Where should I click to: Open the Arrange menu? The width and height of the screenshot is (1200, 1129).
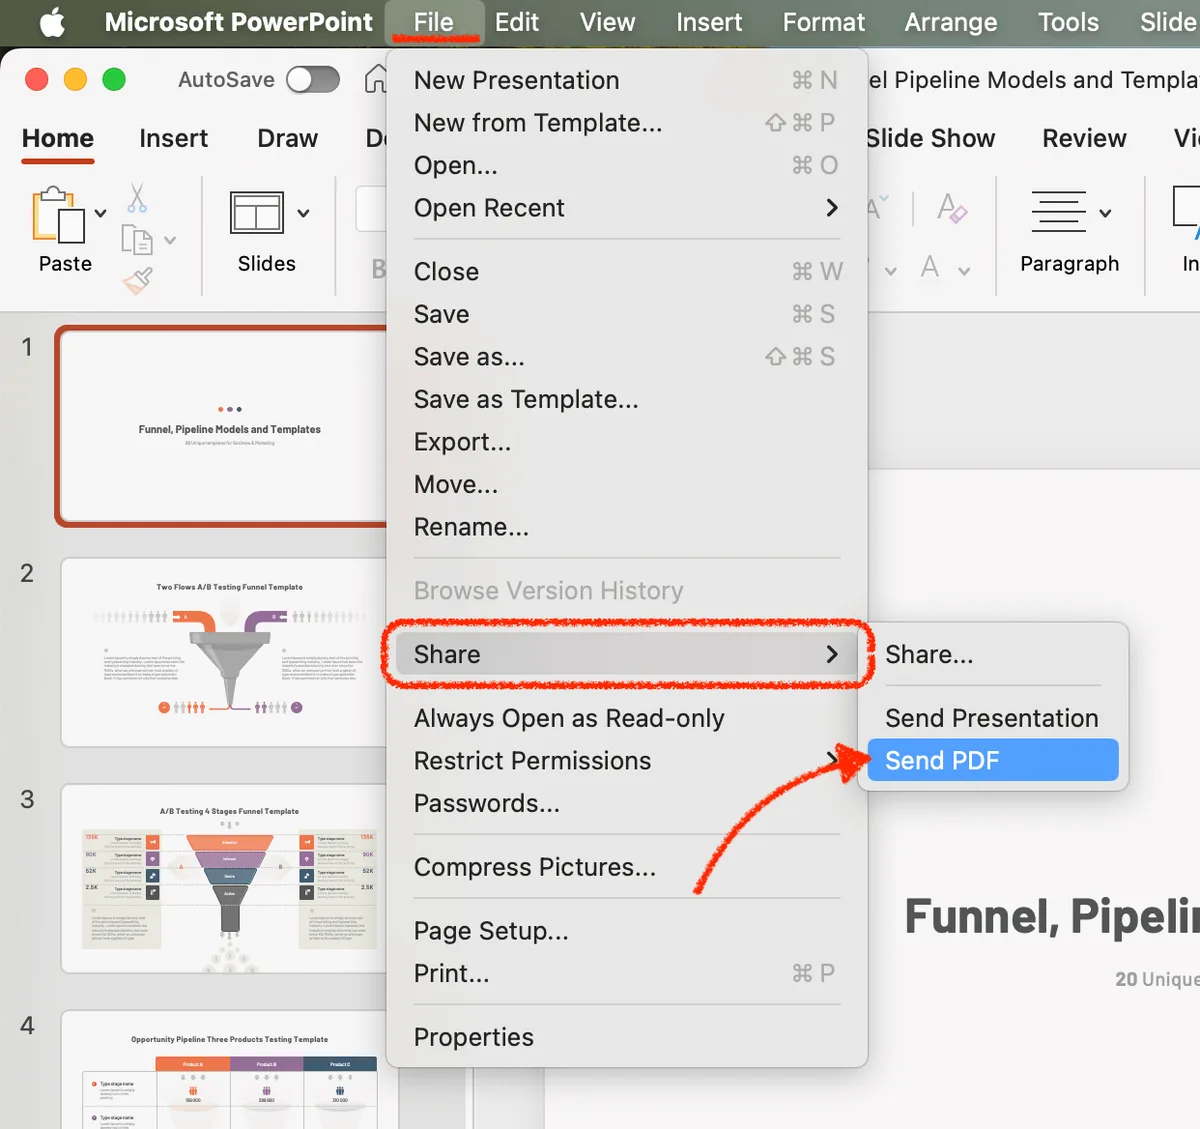pos(951,22)
